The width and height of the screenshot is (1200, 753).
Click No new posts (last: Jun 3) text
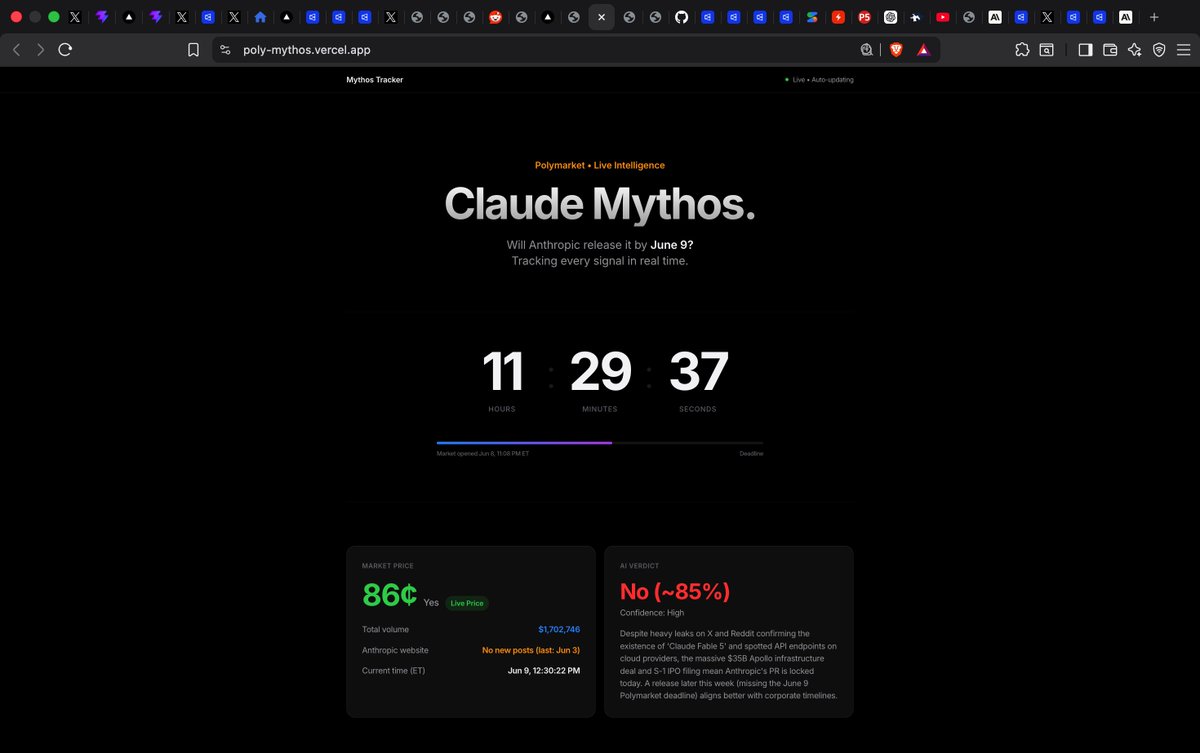531,650
